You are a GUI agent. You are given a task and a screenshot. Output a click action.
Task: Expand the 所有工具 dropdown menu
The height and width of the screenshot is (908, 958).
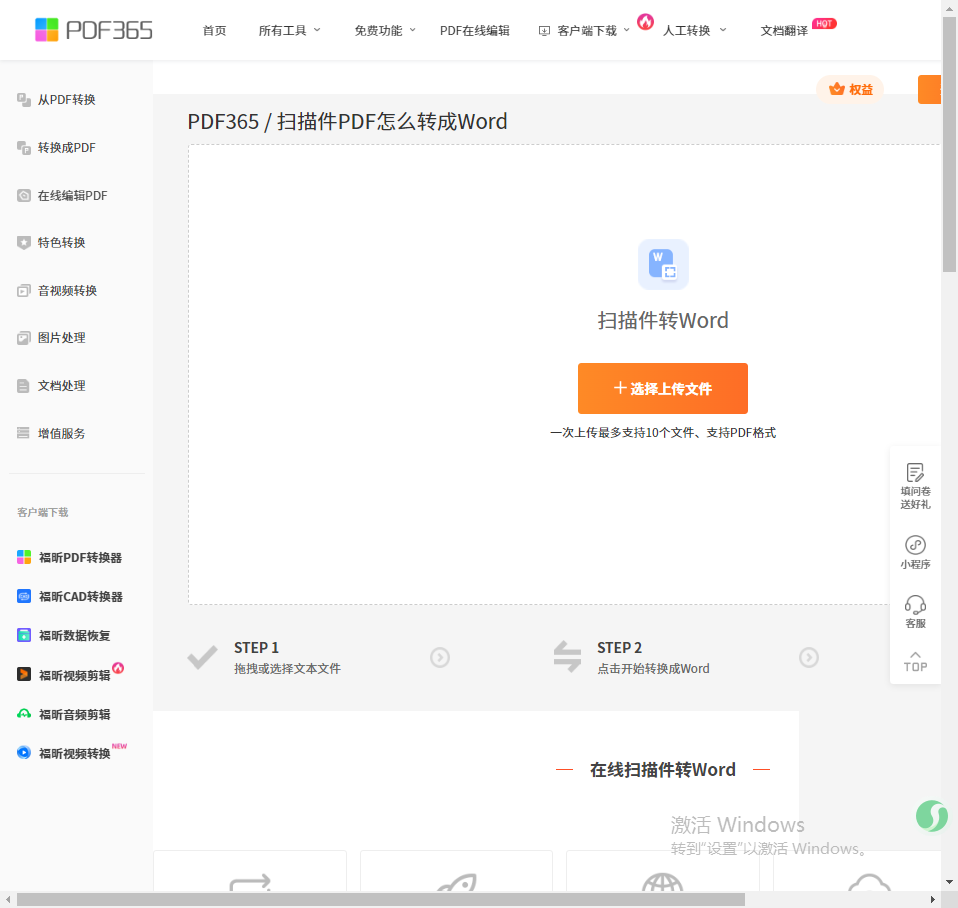(x=290, y=31)
